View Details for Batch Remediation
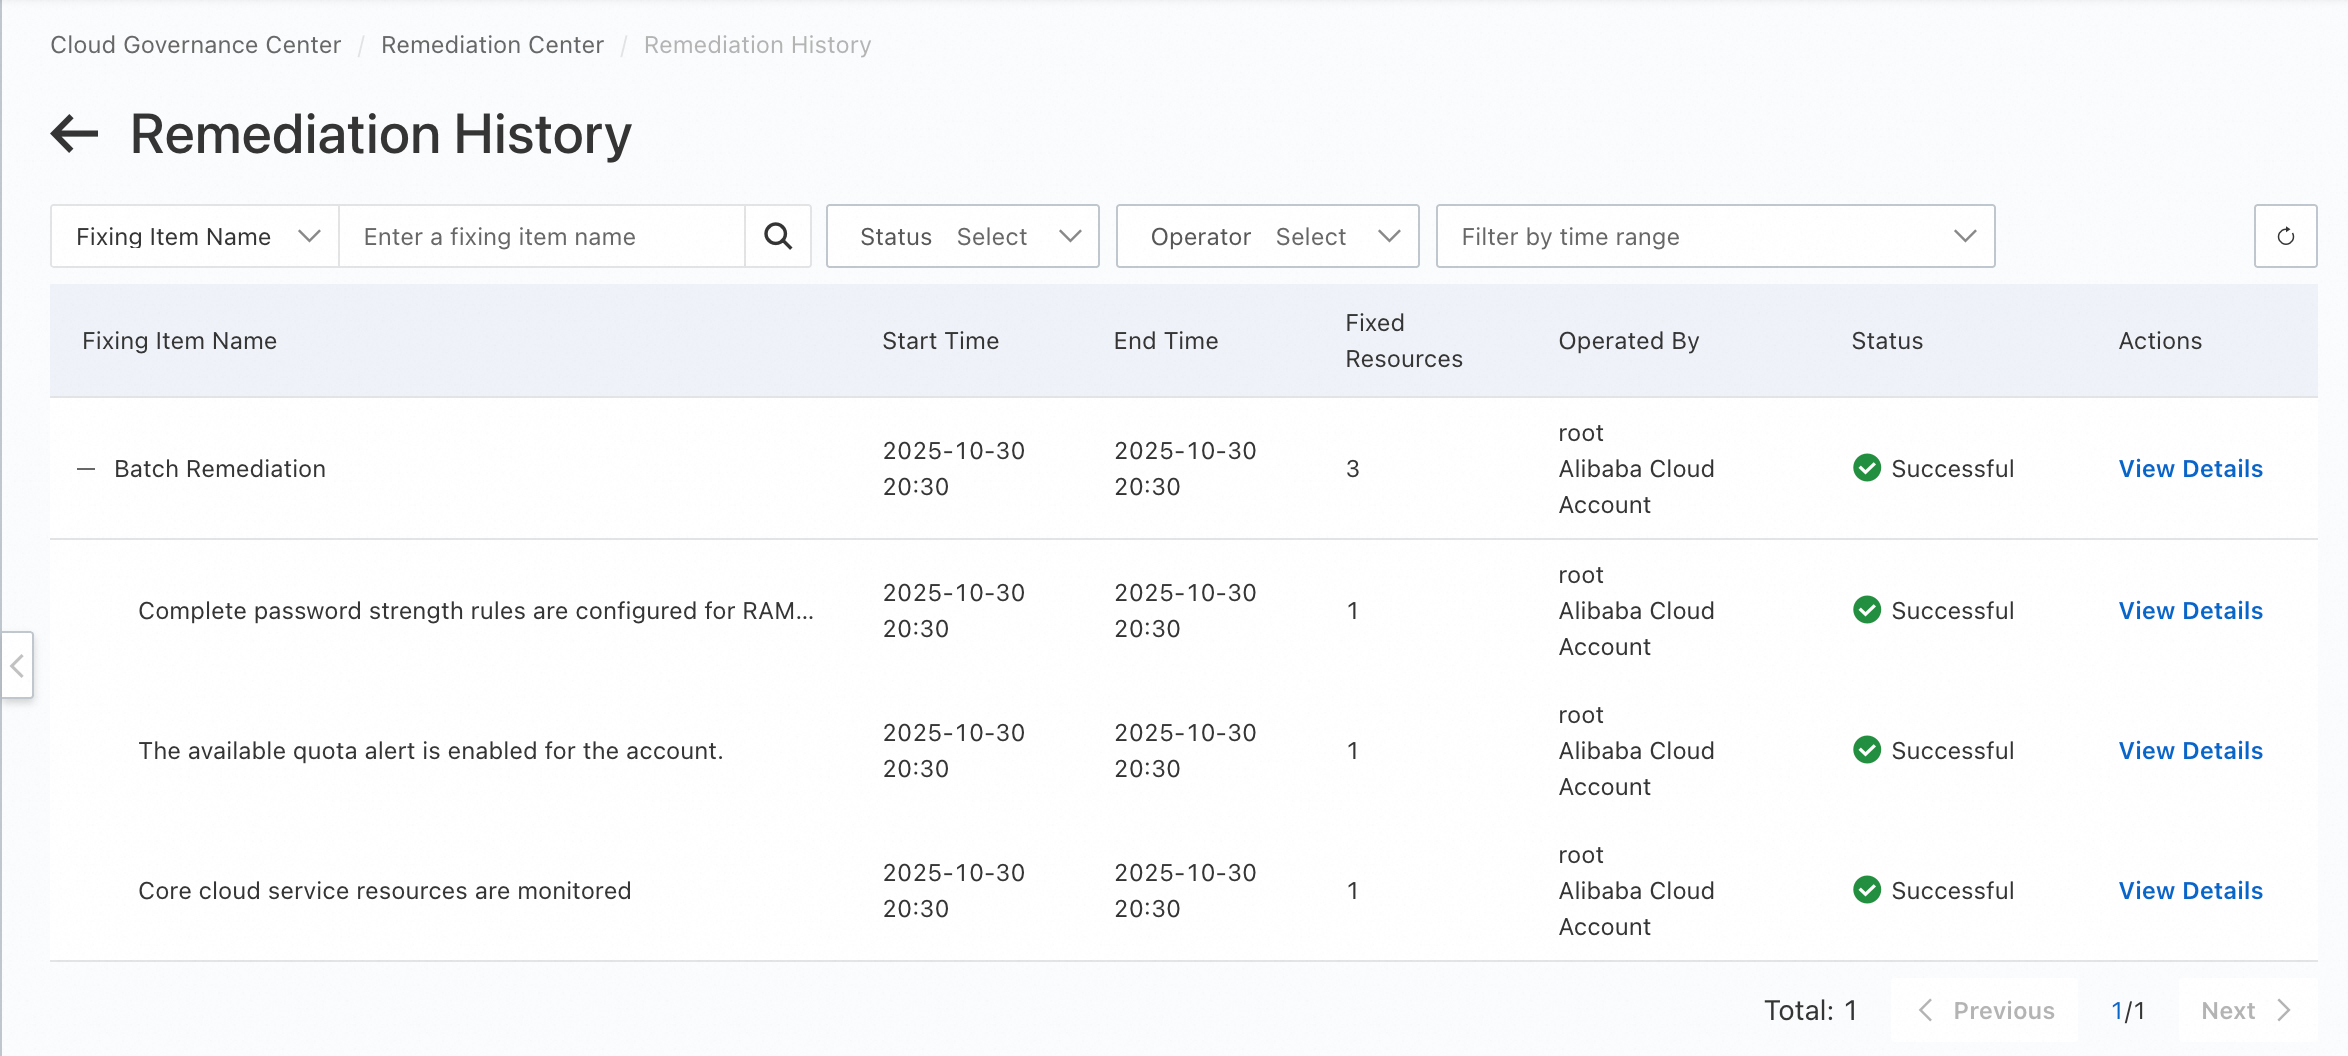The height and width of the screenshot is (1056, 2348). point(2190,469)
